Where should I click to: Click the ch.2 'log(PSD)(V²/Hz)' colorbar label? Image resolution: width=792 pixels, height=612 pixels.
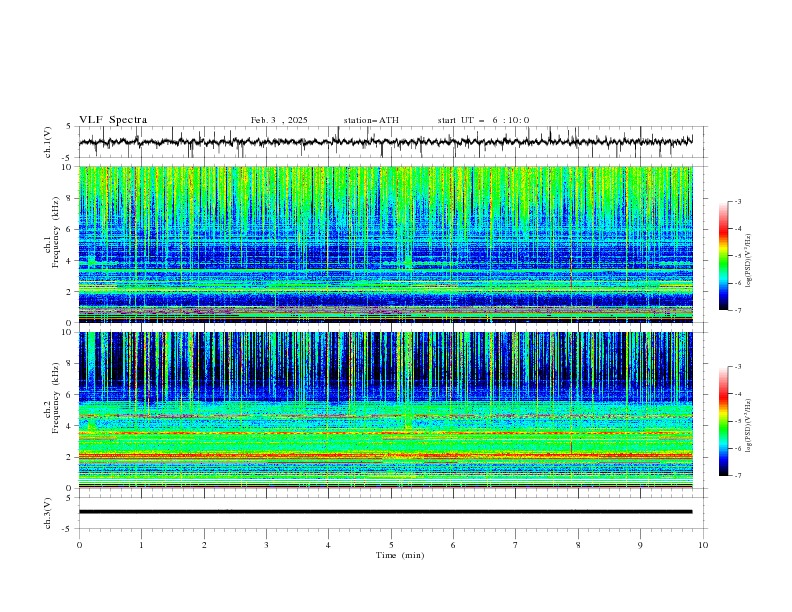748,426
